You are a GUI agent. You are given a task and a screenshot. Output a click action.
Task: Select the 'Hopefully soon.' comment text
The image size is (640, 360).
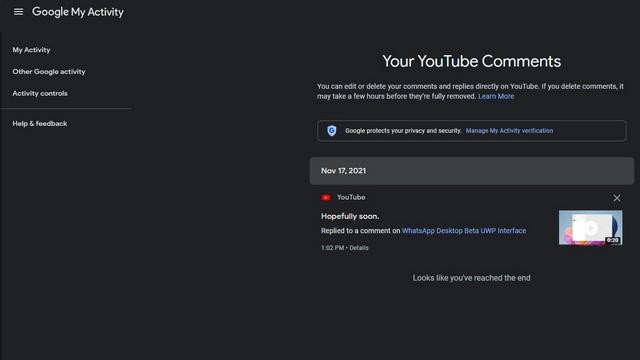(x=350, y=216)
